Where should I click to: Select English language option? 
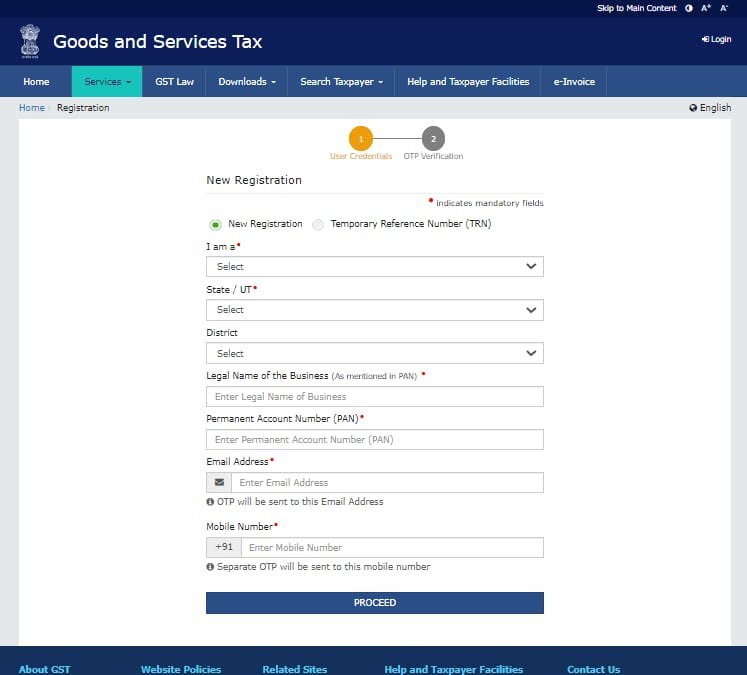point(715,108)
